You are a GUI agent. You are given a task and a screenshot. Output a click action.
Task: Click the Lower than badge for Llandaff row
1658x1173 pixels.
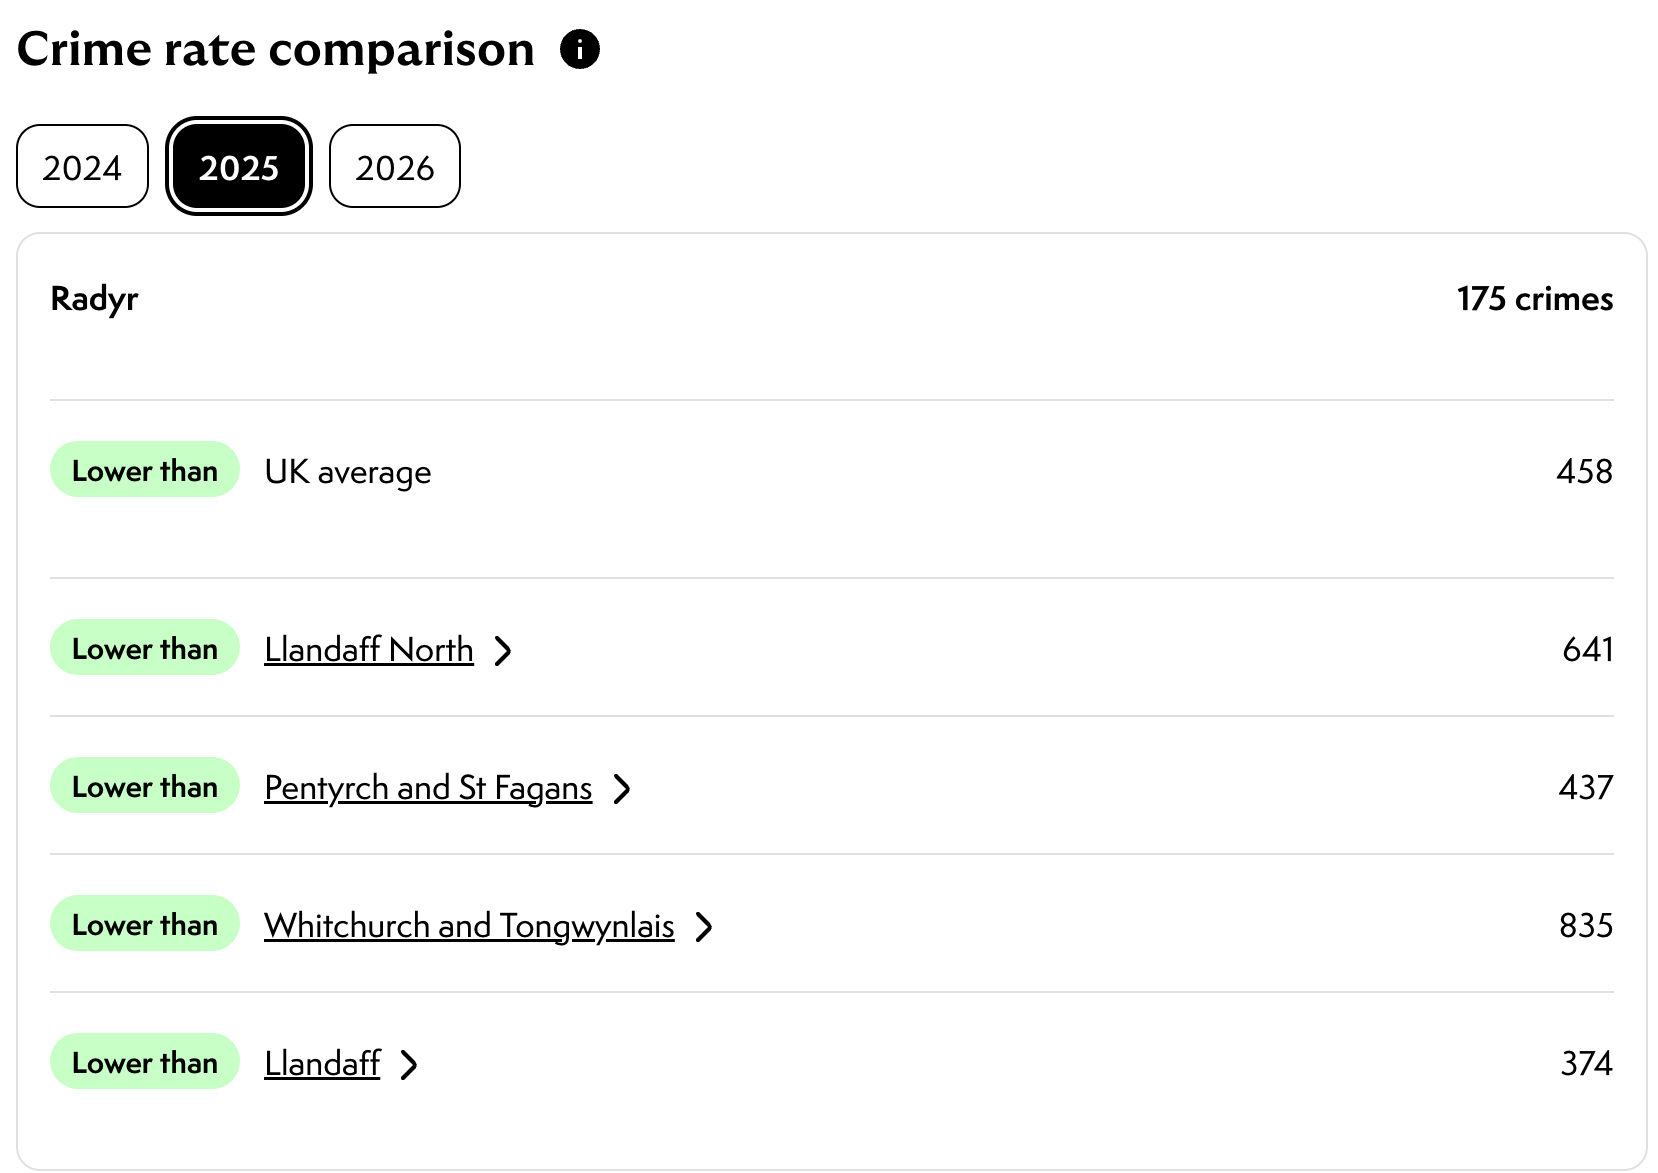click(145, 1062)
